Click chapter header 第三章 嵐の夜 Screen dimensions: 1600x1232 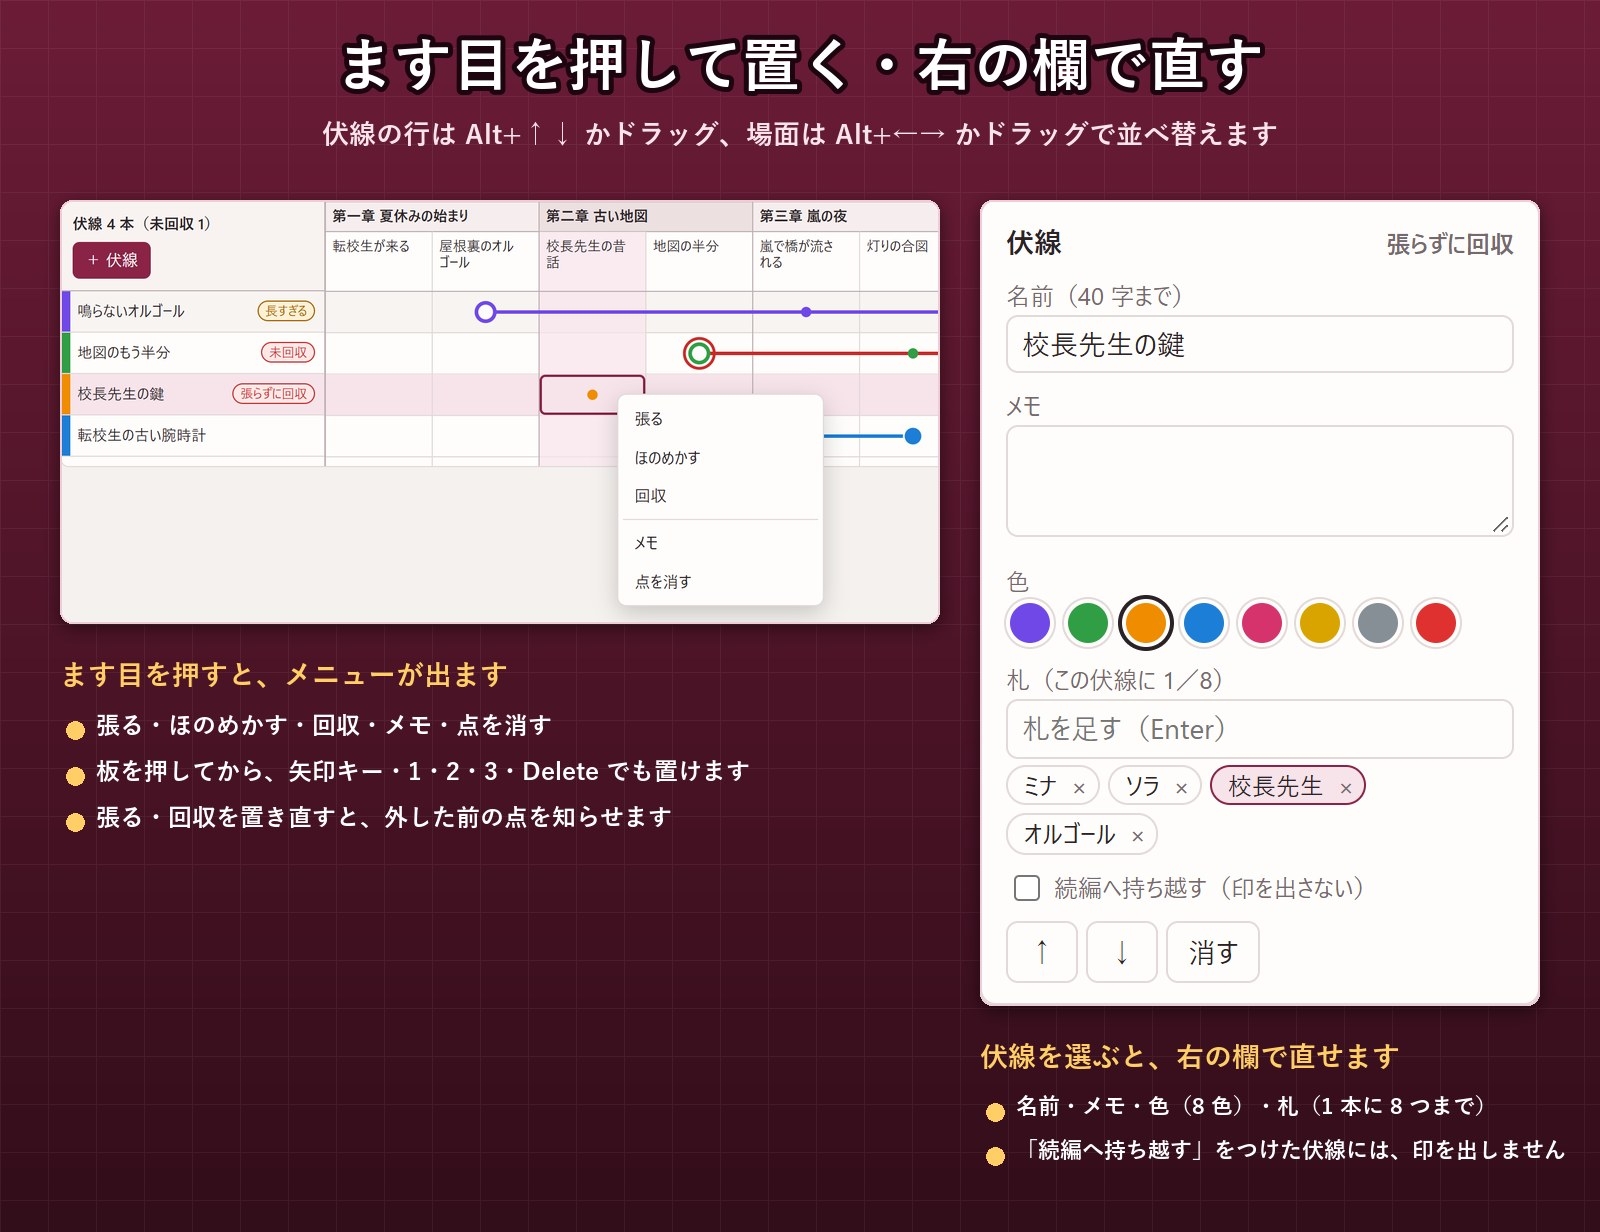point(846,216)
